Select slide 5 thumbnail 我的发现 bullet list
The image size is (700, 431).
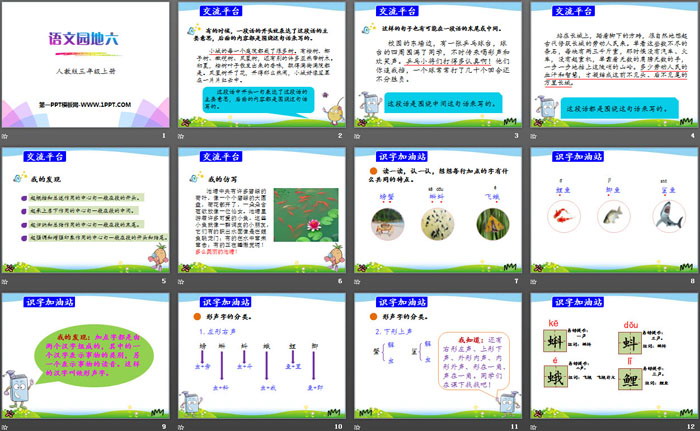point(86,210)
